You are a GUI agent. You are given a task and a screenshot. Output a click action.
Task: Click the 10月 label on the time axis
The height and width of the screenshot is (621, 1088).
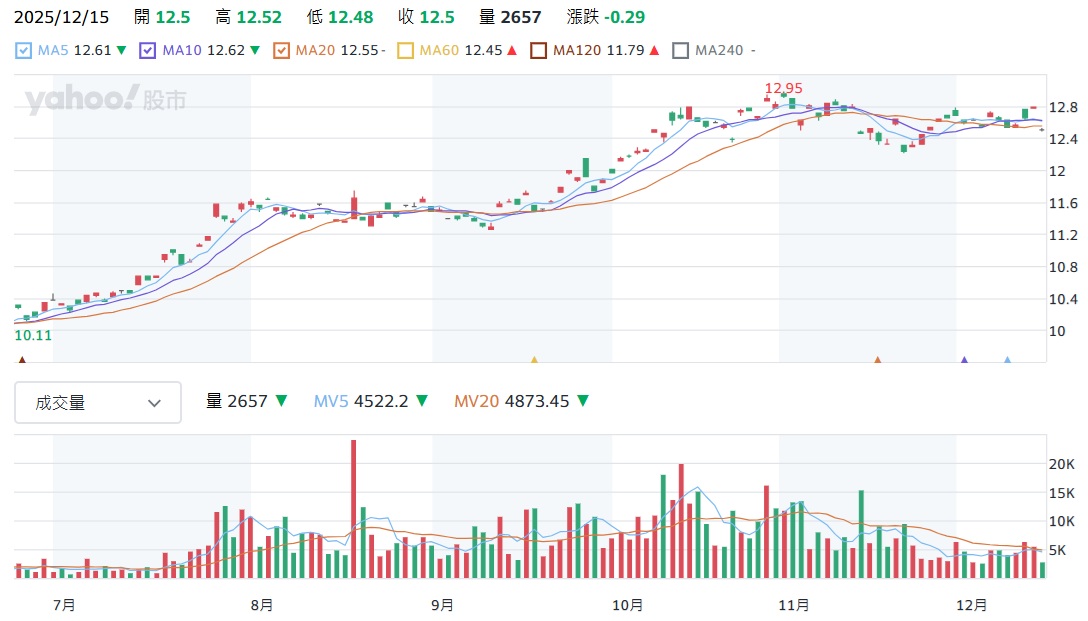click(x=628, y=605)
